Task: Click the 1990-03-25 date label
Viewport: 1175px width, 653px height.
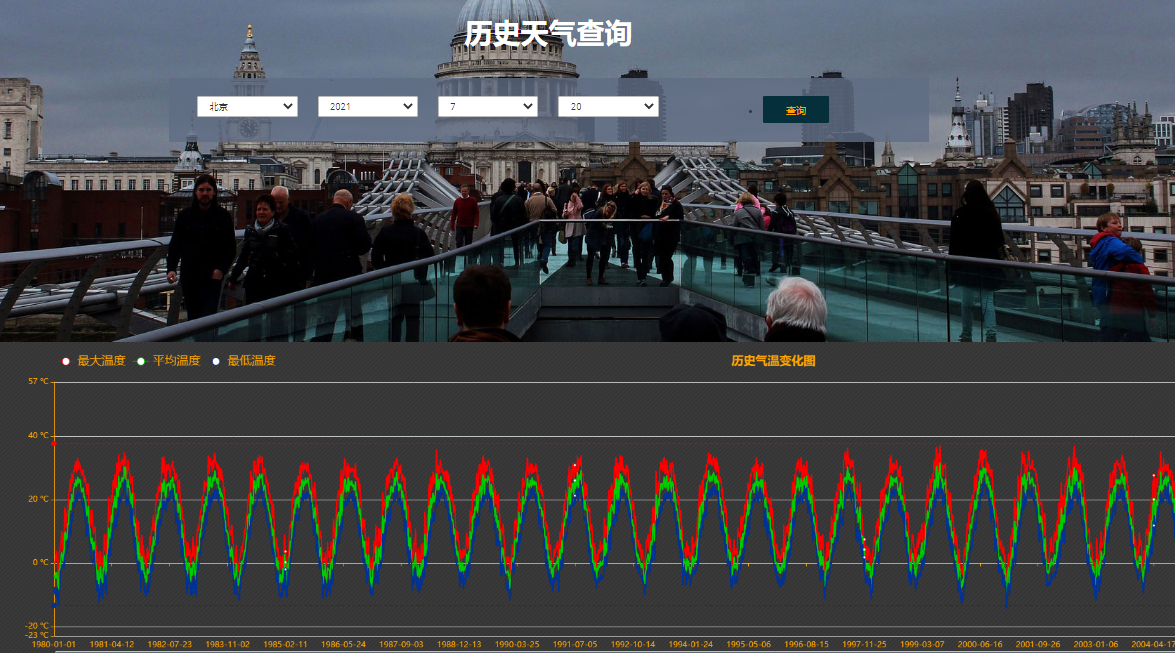Action: tap(517, 644)
